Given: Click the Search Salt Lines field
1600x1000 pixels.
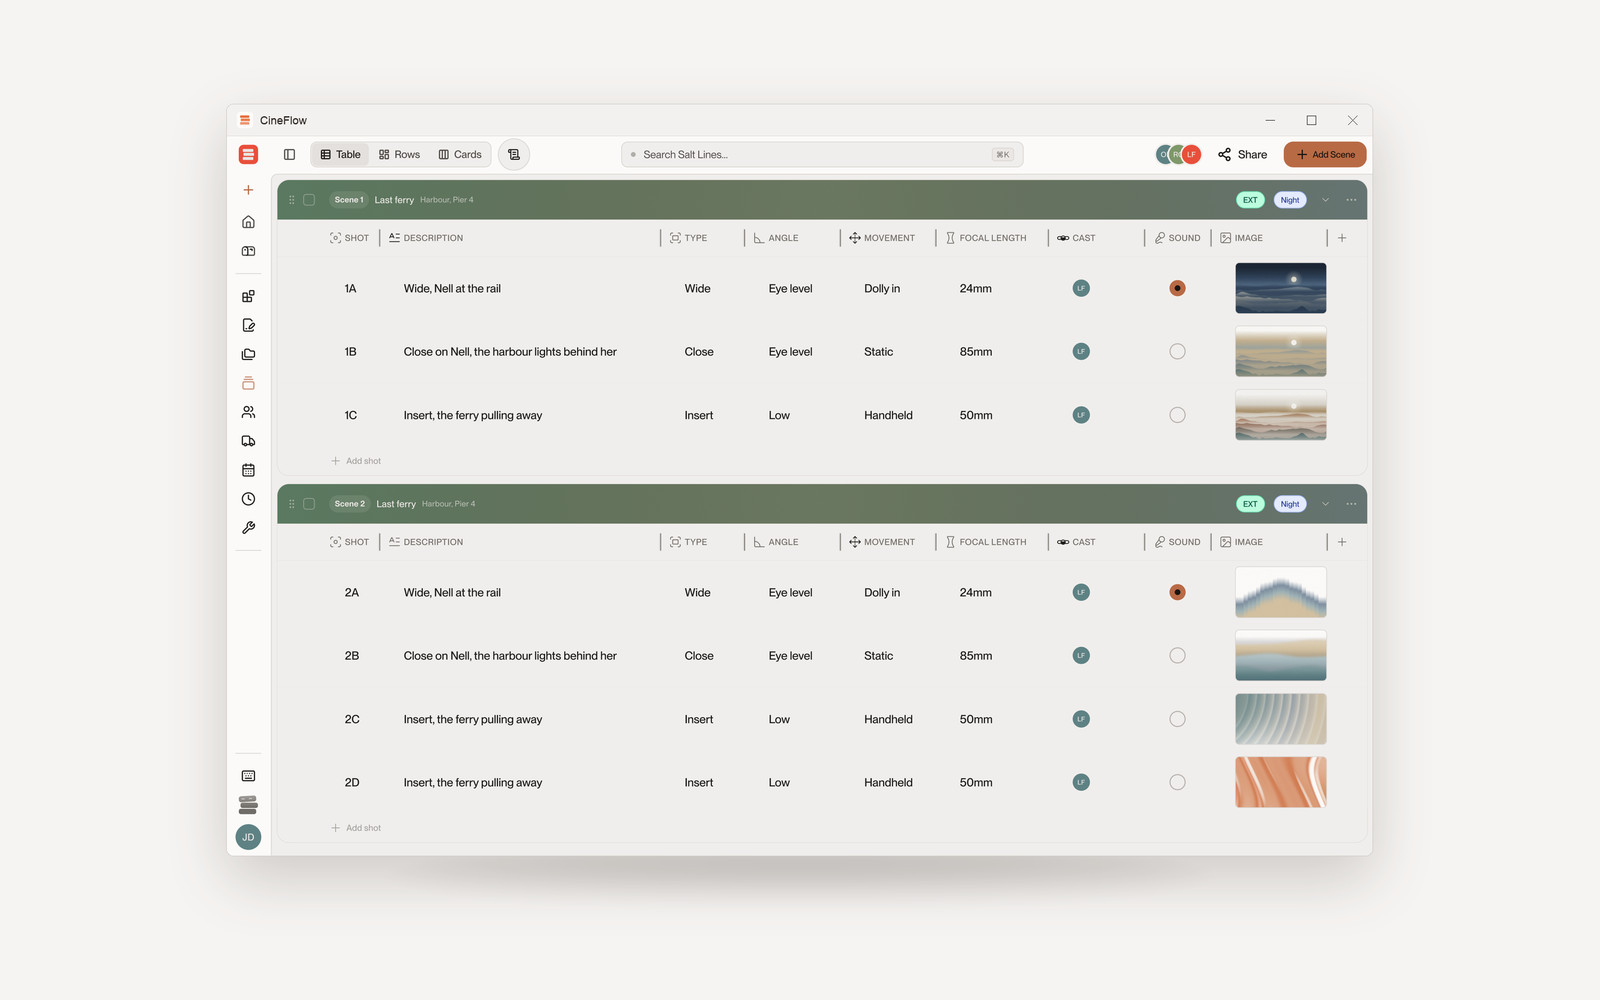Looking at the screenshot, I should [822, 154].
